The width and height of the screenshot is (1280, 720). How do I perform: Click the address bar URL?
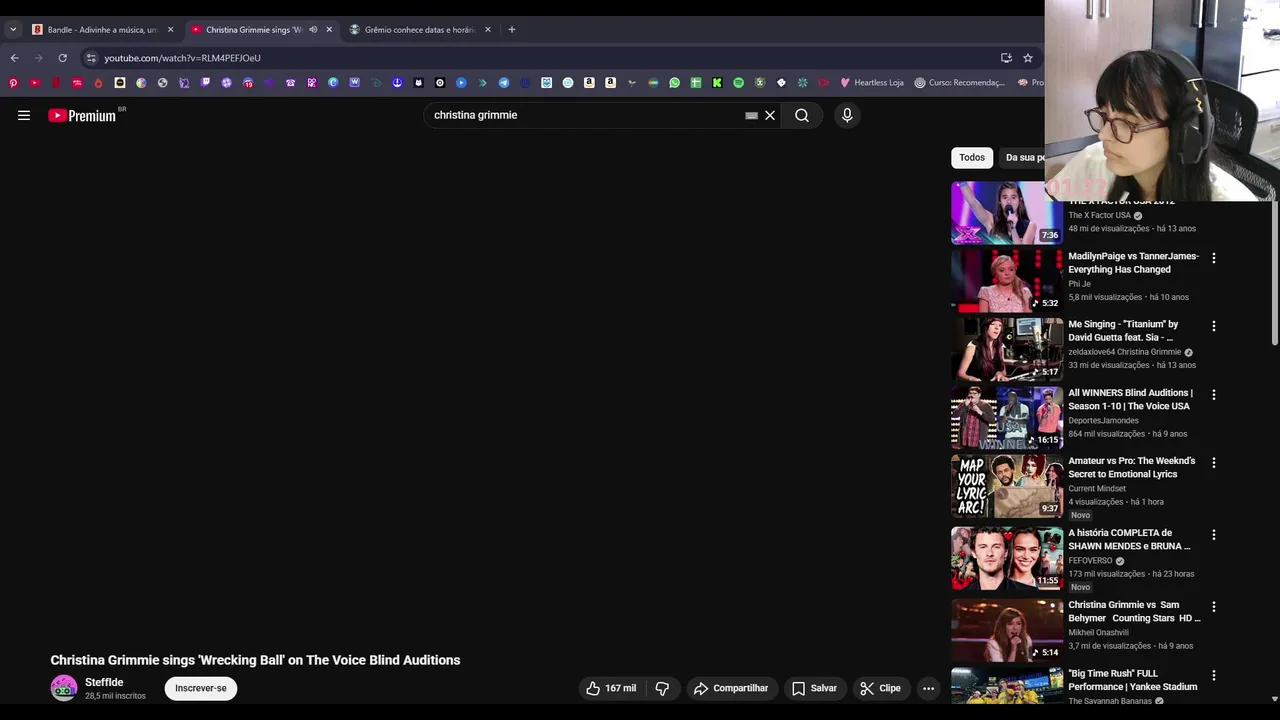[x=182, y=58]
